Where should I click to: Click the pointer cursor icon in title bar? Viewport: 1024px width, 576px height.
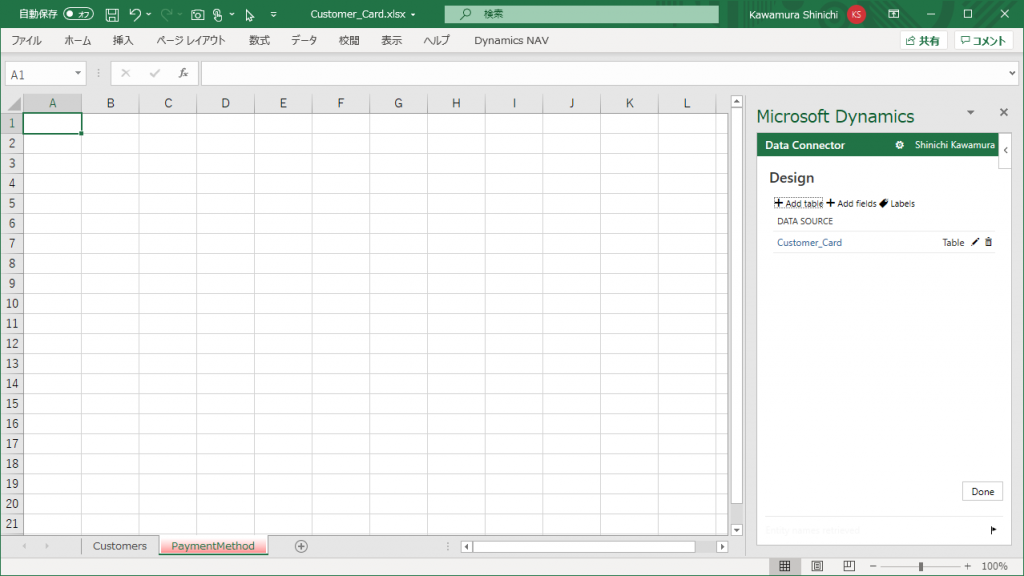tap(249, 14)
